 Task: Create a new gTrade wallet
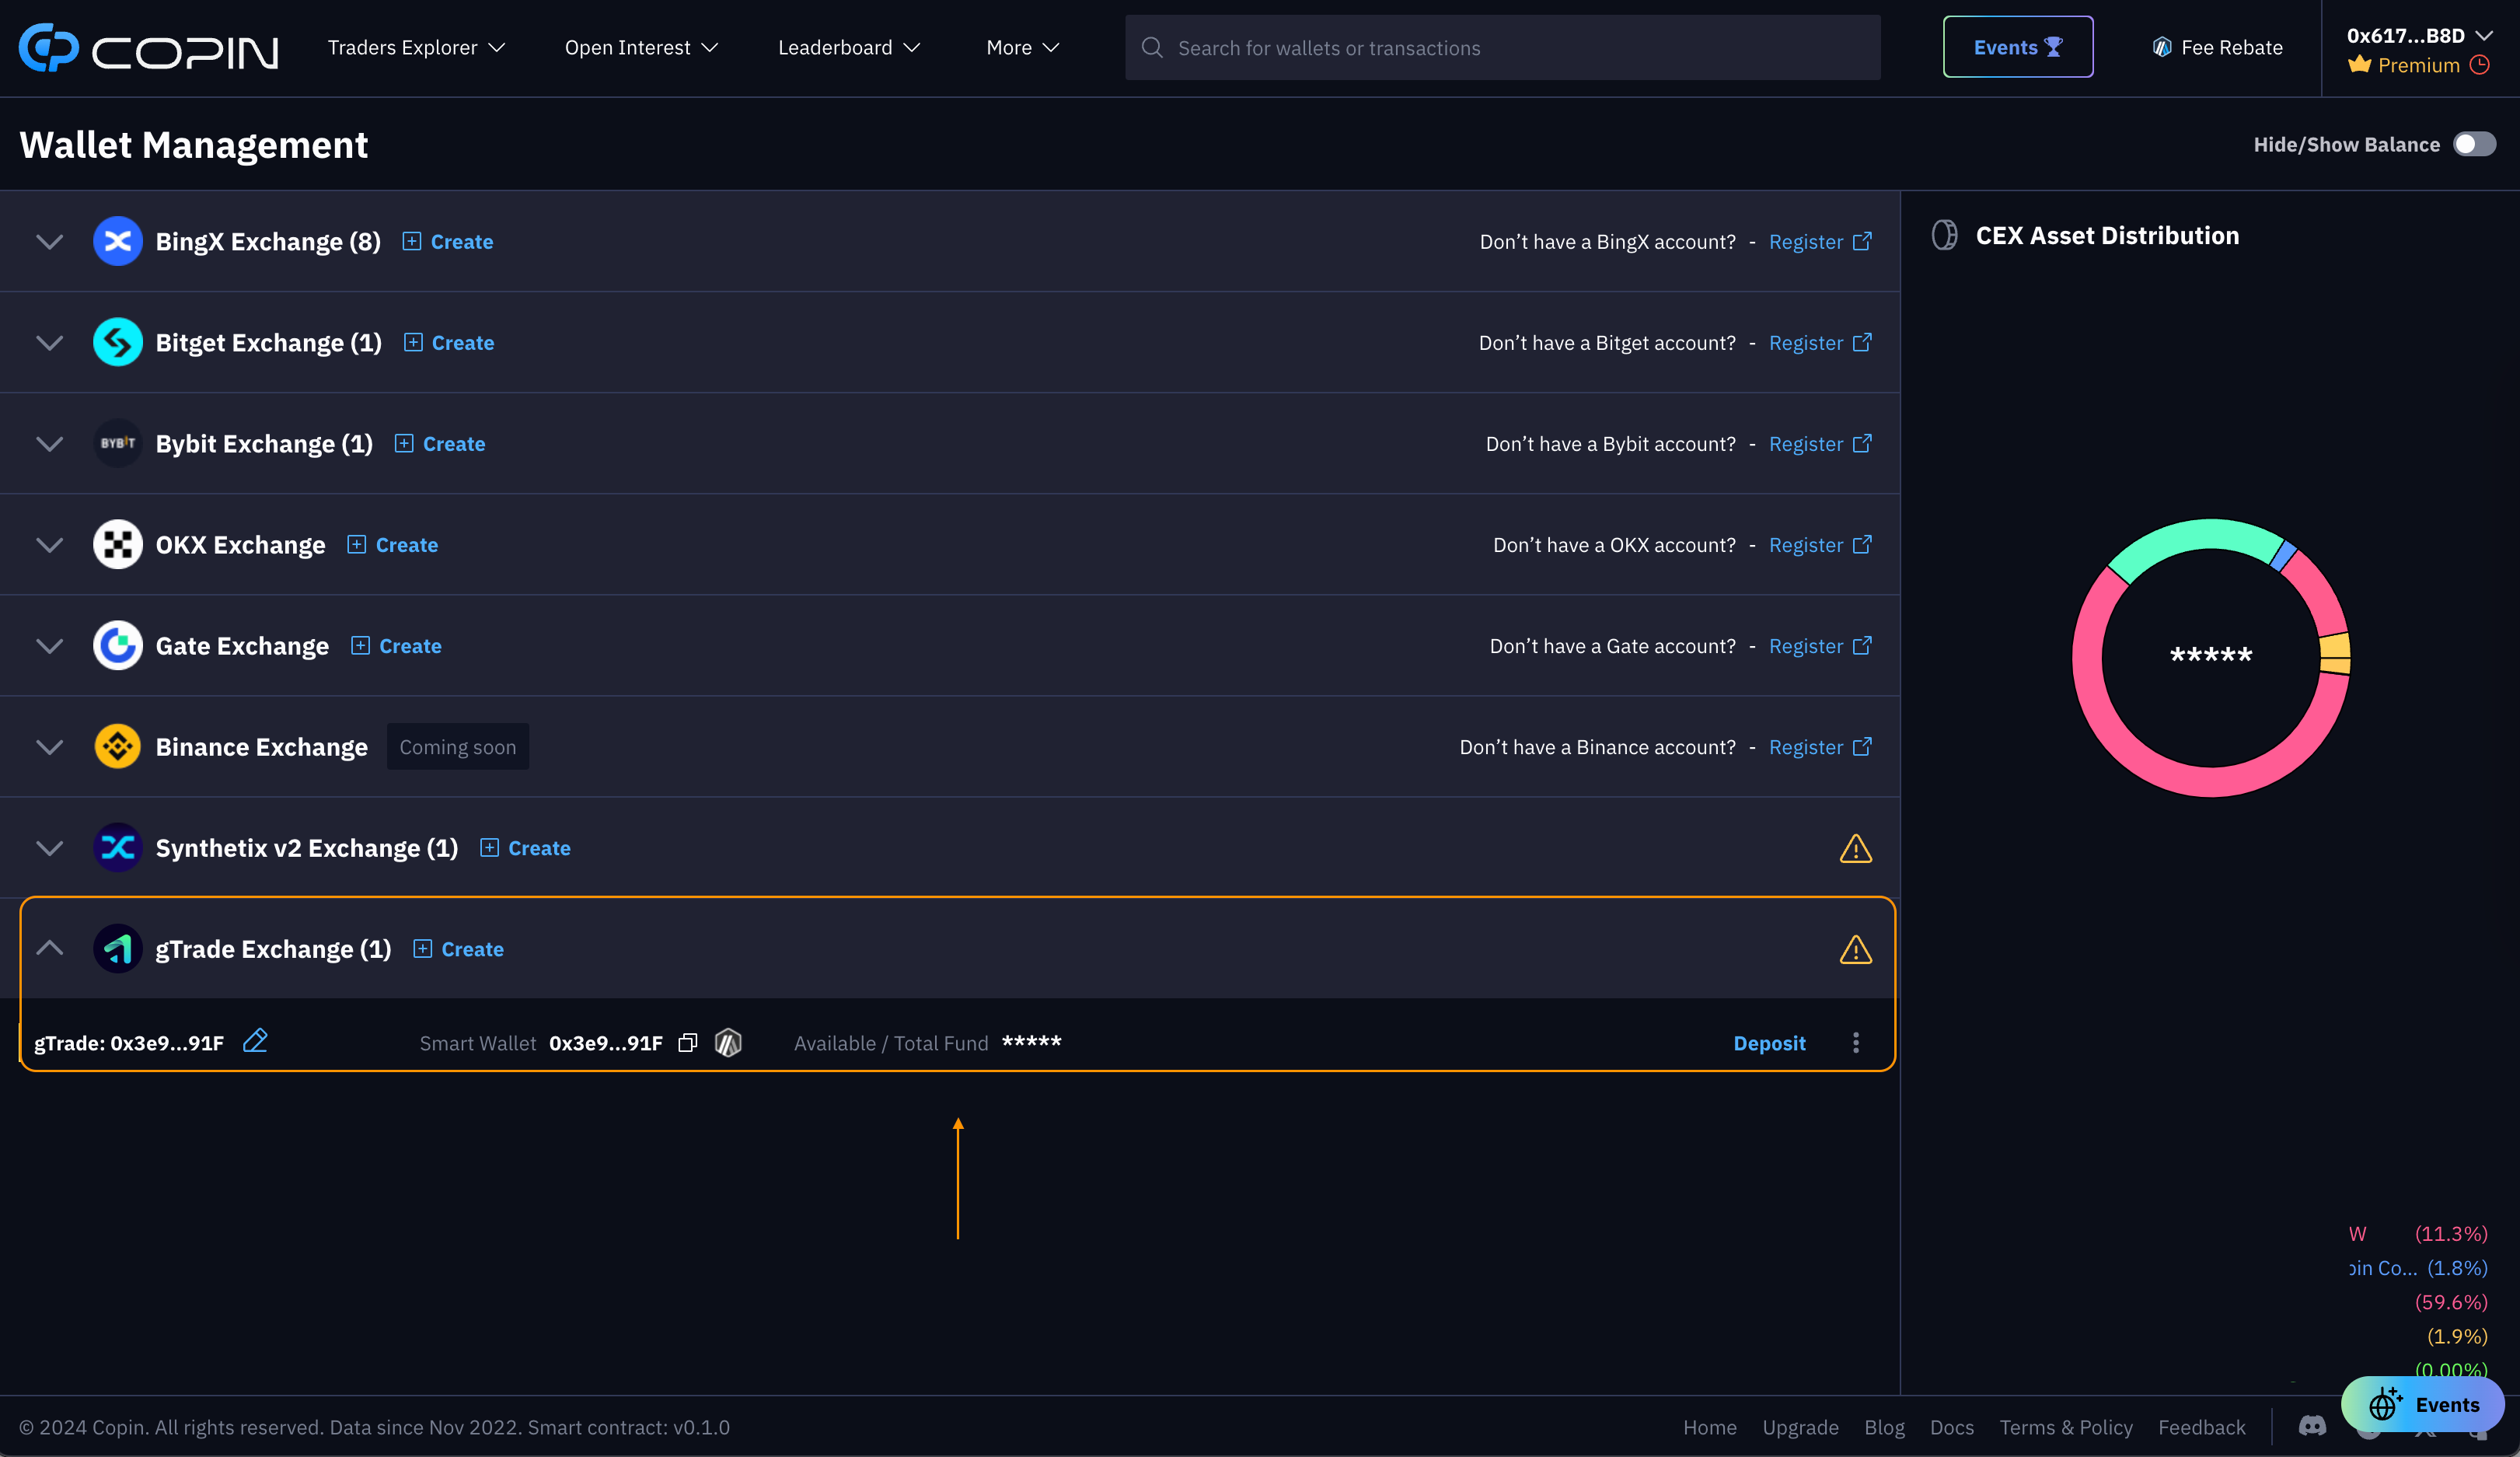click(458, 948)
